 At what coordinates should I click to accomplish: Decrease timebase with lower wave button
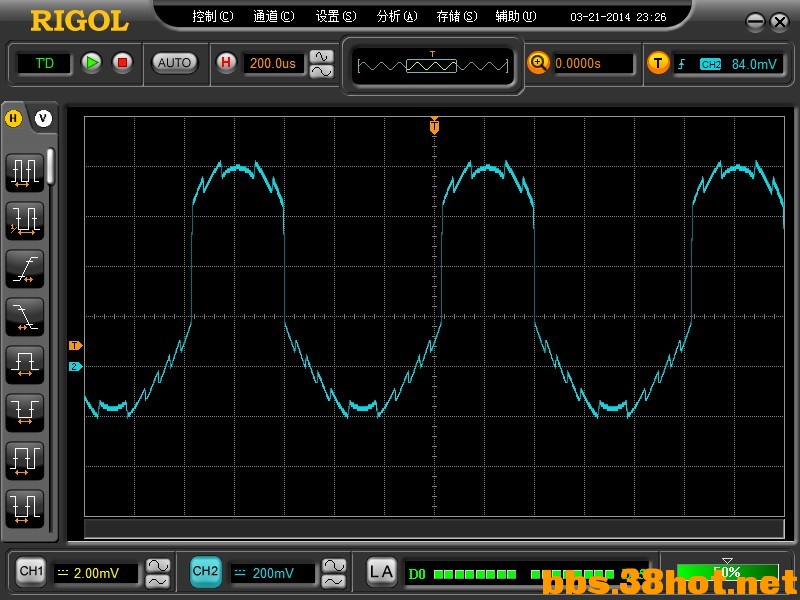click(321, 71)
